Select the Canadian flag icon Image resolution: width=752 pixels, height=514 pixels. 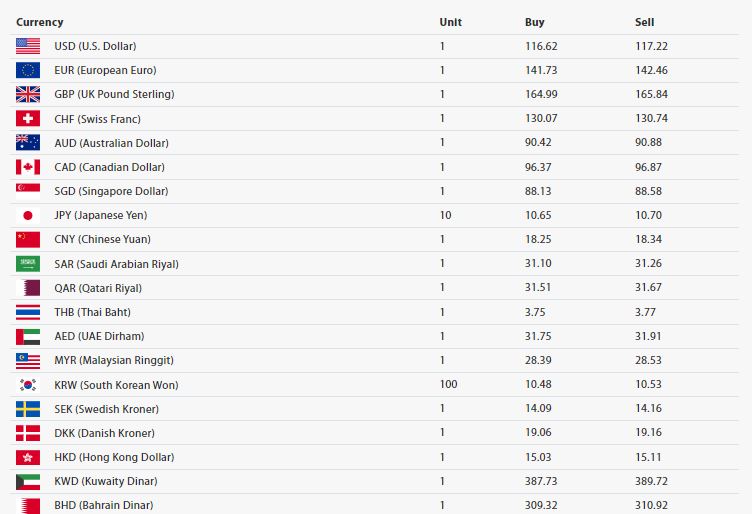pos(28,167)
